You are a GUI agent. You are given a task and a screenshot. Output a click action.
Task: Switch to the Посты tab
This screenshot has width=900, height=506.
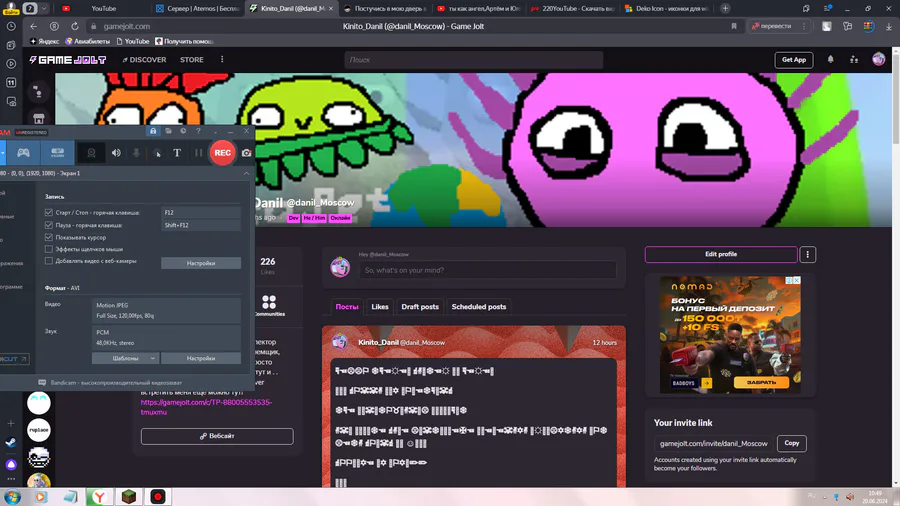tap(347, 307)
